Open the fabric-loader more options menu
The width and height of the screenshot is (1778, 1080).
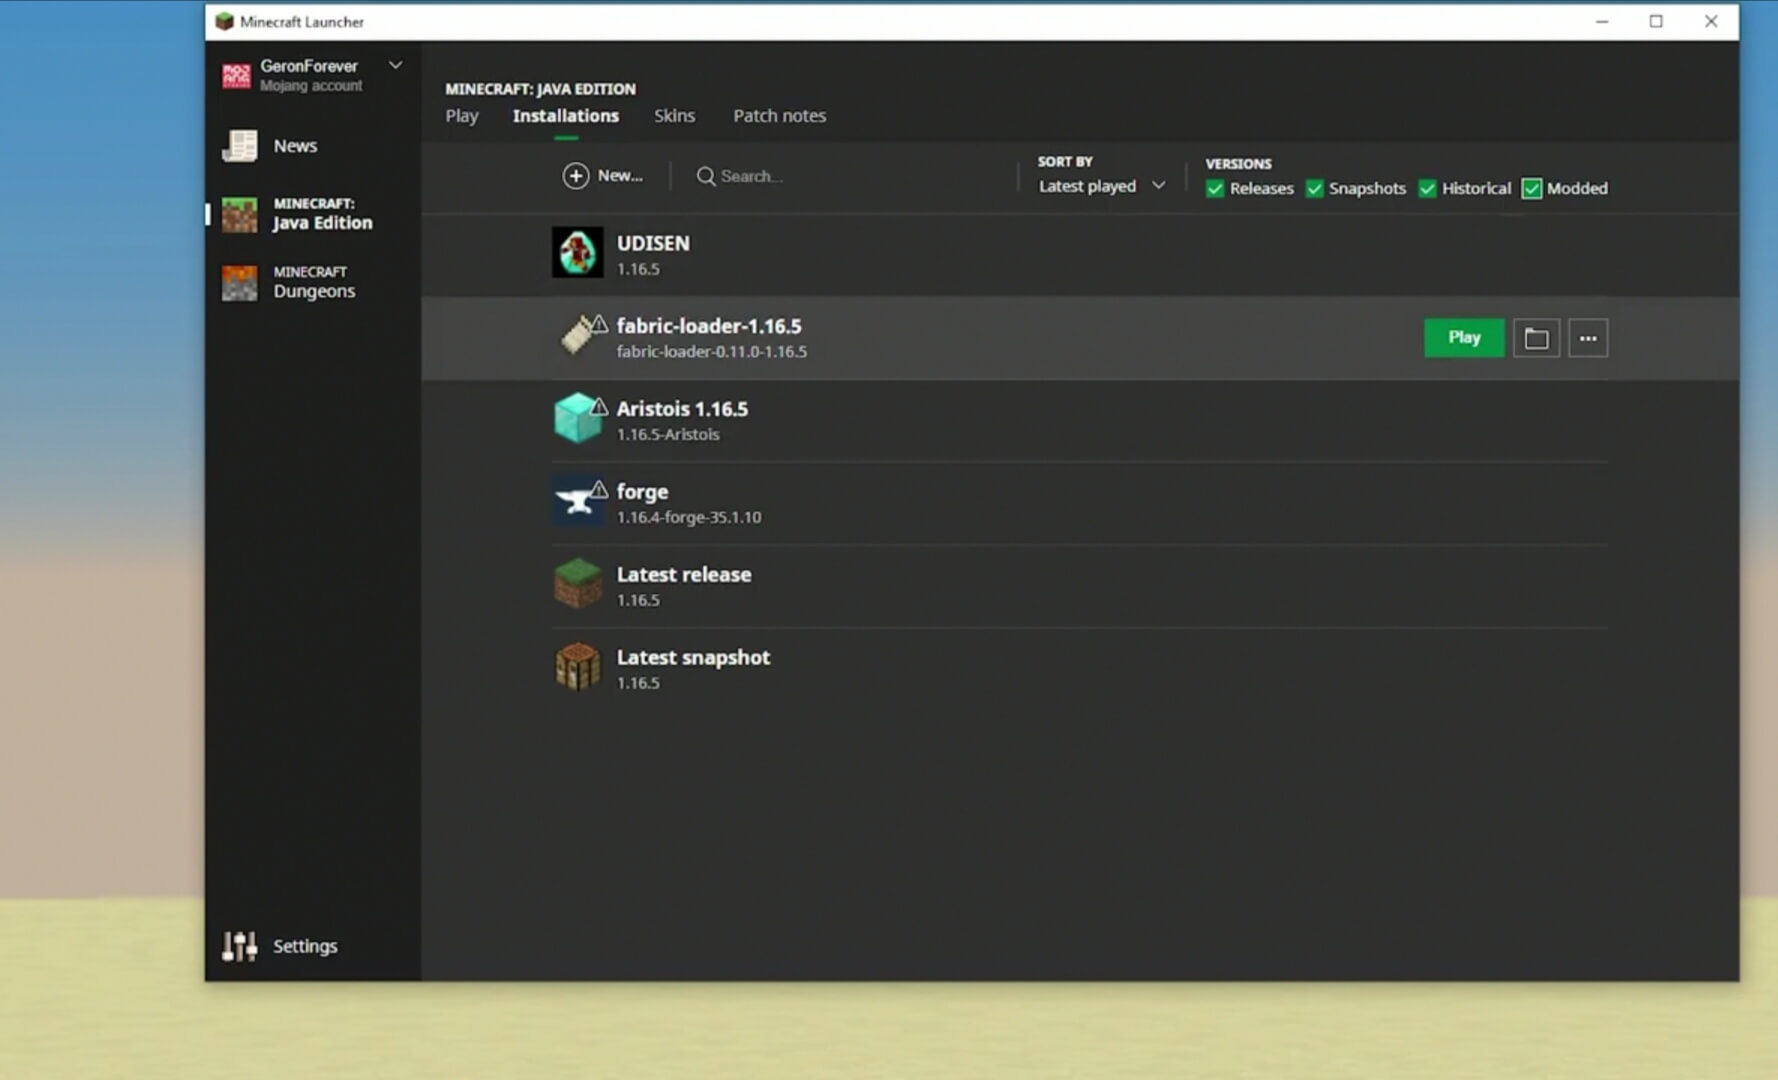point(1588,338)
